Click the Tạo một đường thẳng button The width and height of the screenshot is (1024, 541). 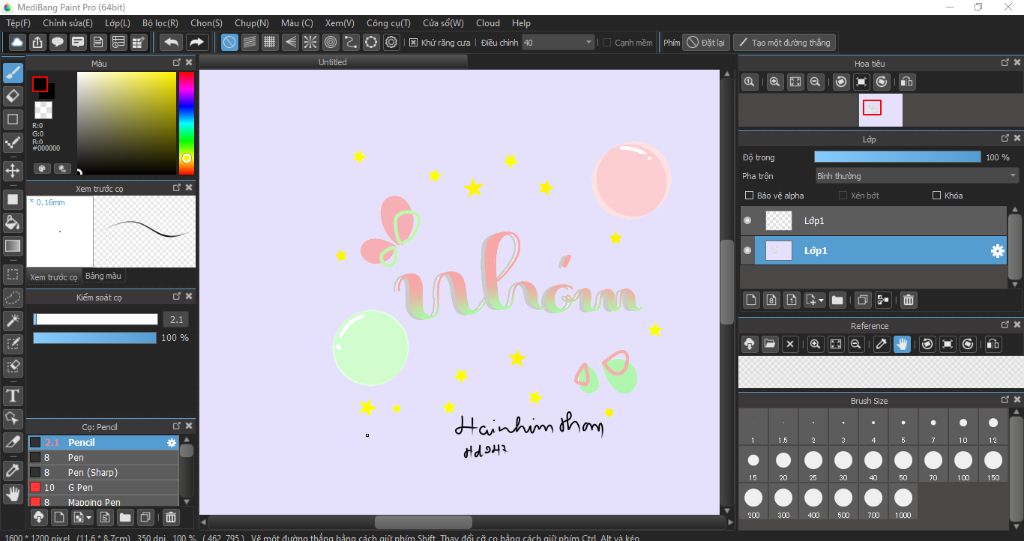[784, 42]
